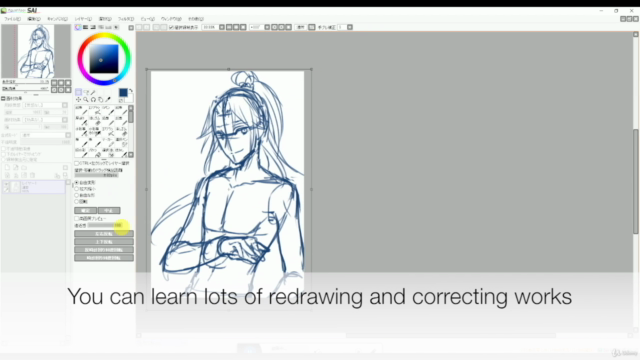Screen dimensions: 640x360
Task: Click tool tray scroll up arrow
Action: pos(131,108)
